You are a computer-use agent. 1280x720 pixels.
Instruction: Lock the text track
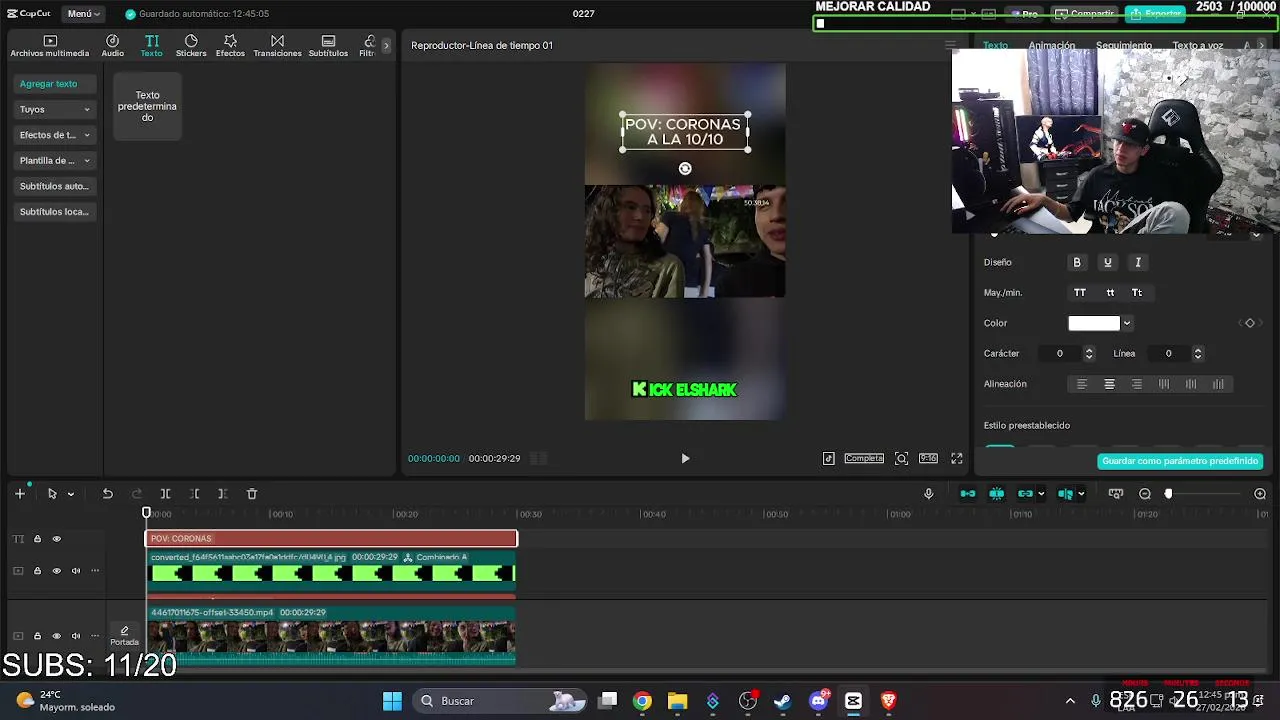tap(37, 539)
